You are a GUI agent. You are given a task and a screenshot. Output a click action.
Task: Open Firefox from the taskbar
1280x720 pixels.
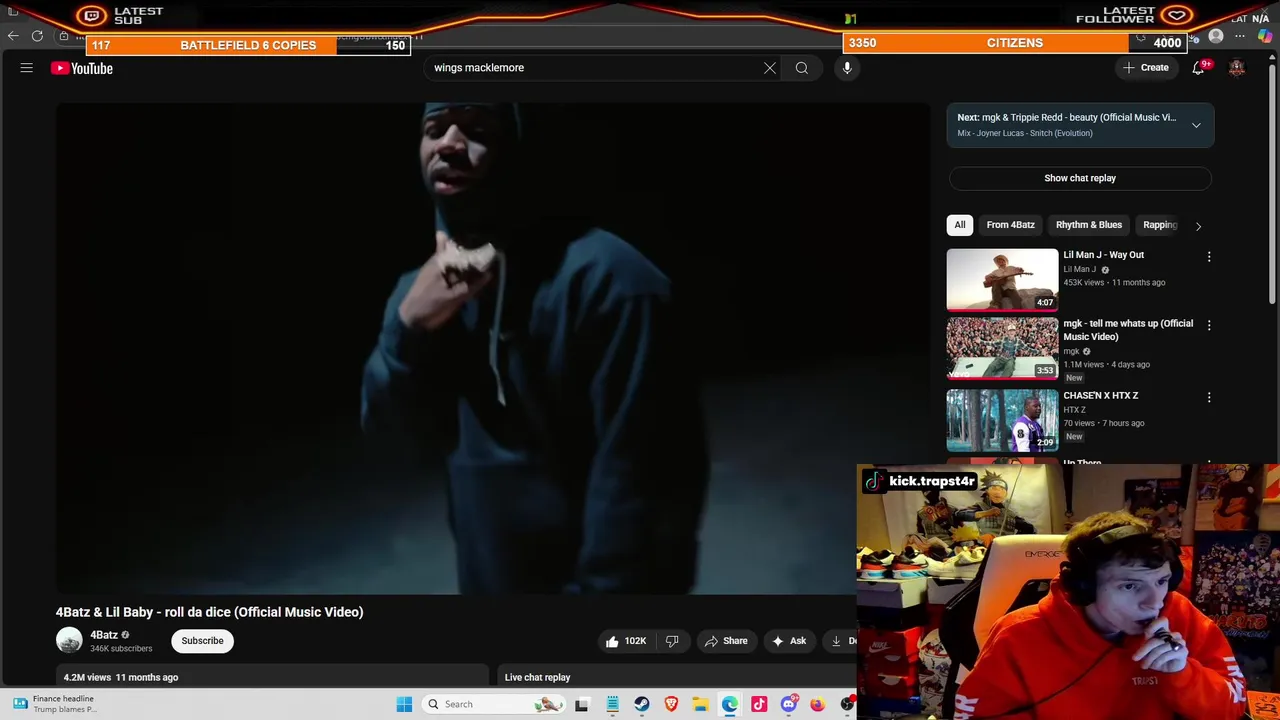tap(818, 704)
